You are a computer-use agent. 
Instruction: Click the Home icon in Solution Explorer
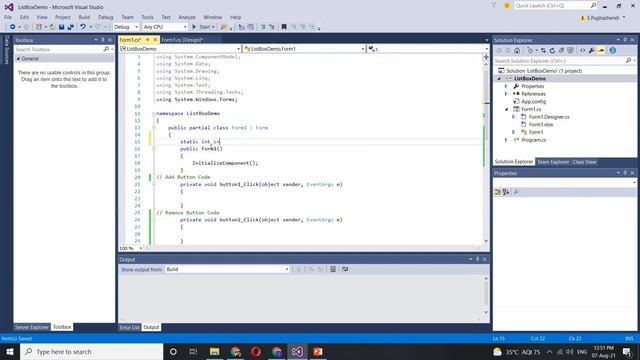[x=517, y=51]
